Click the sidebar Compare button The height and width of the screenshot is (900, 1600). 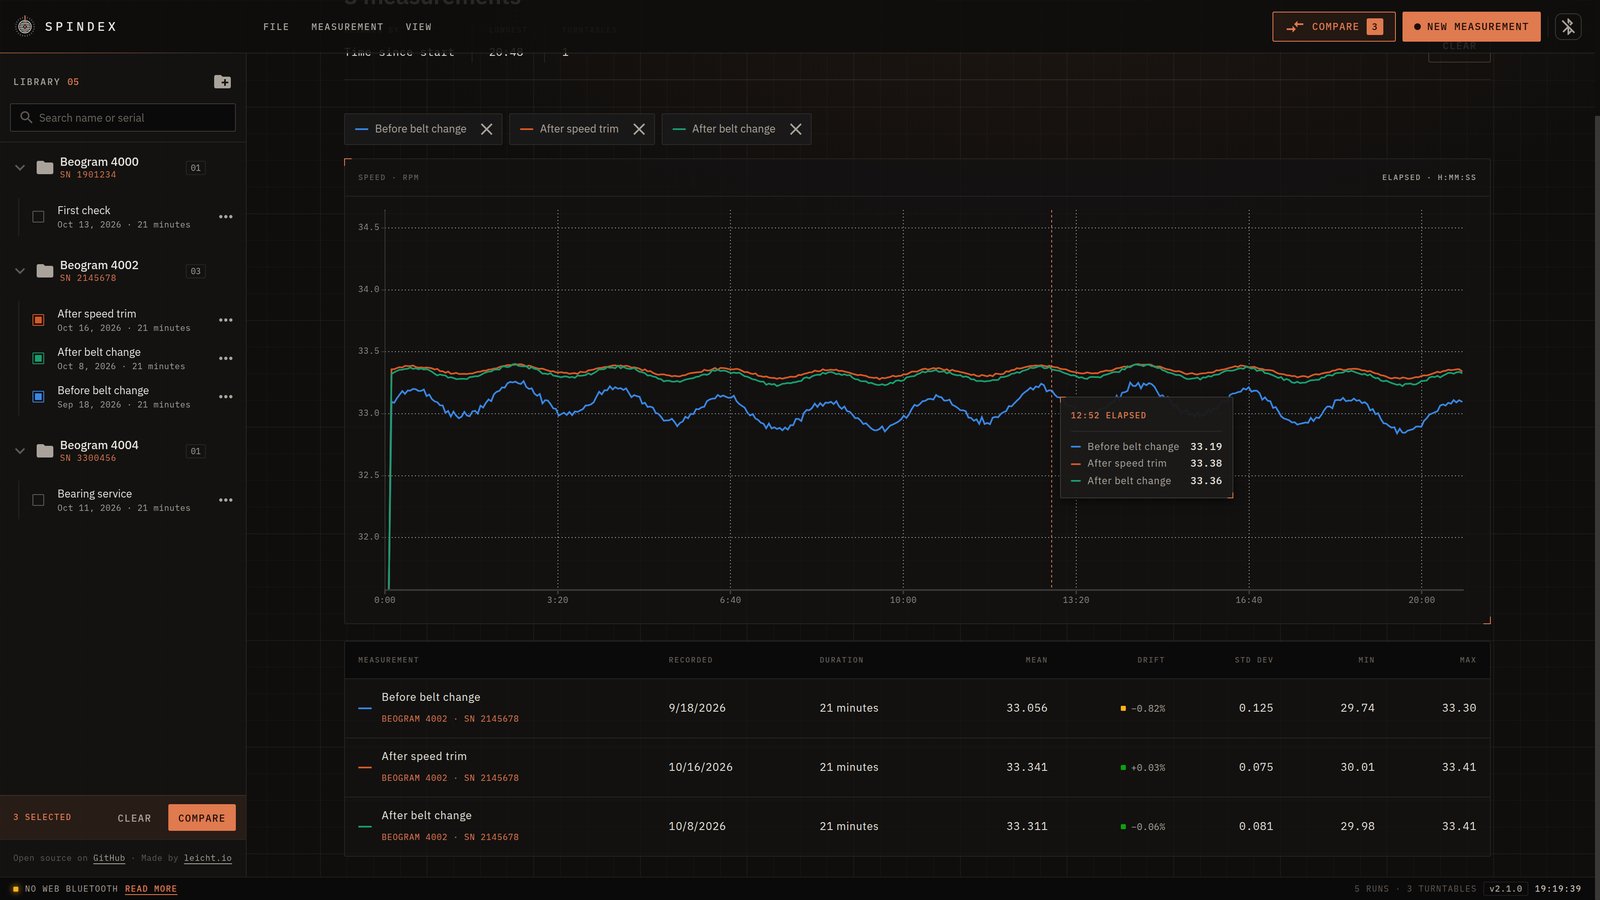click(202, 818)
